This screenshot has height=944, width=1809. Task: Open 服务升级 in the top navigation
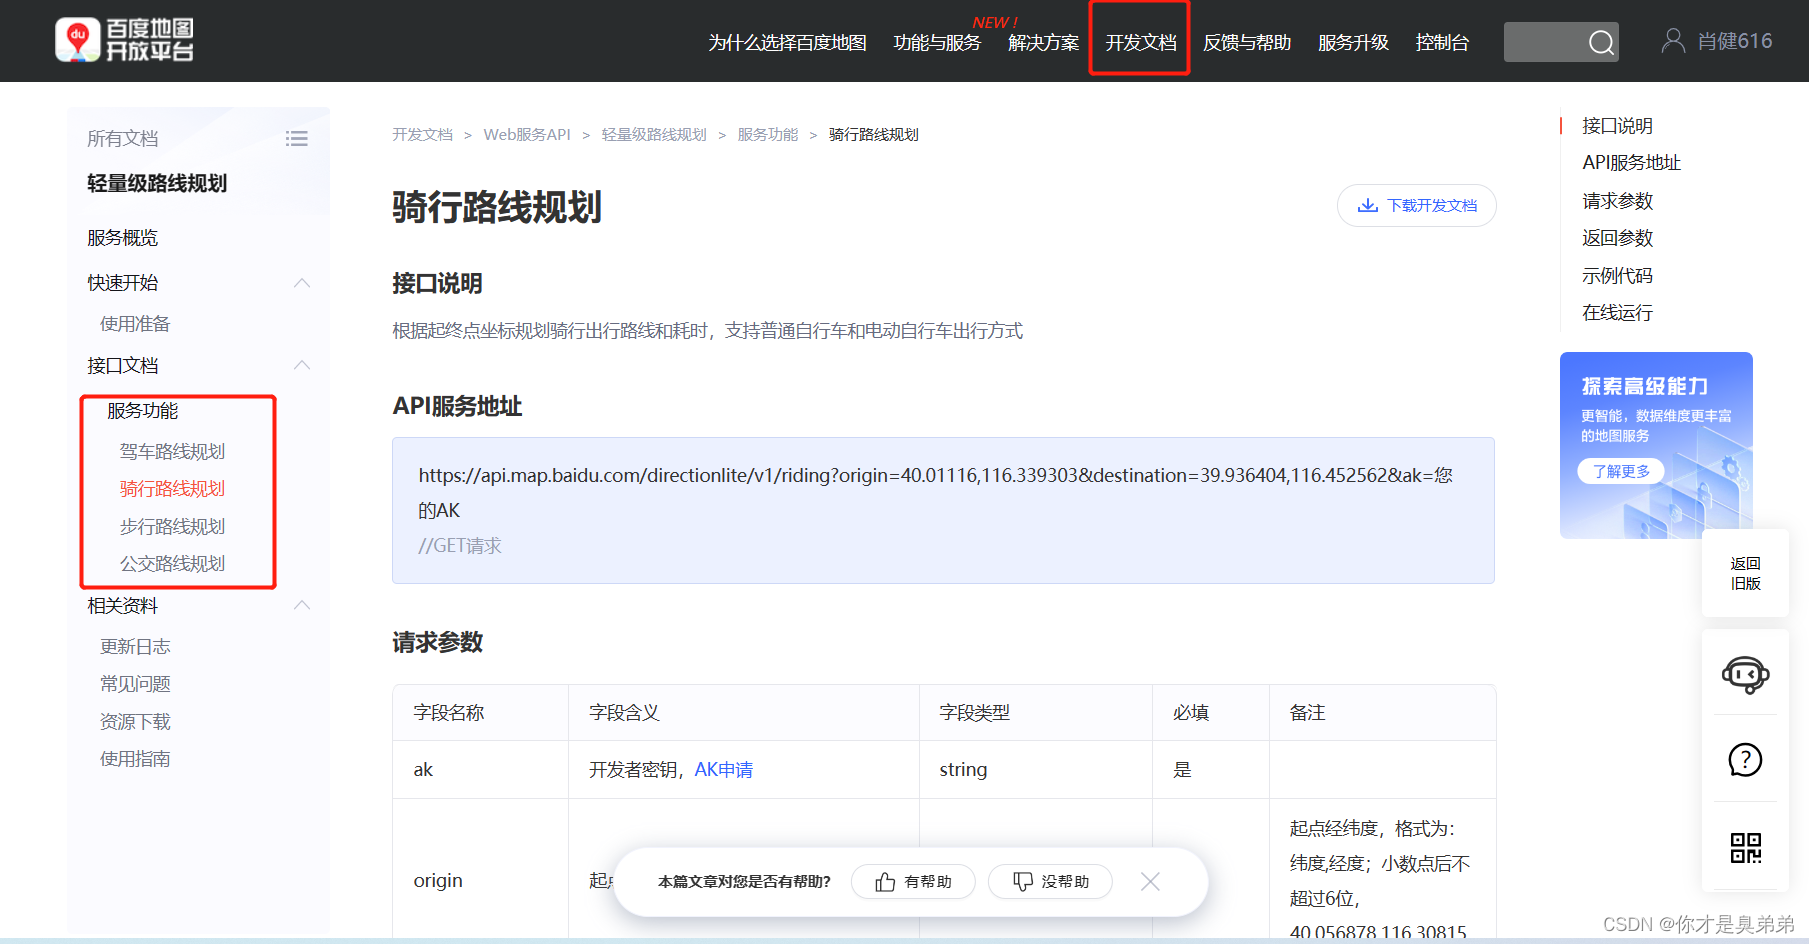(1353, 42)
